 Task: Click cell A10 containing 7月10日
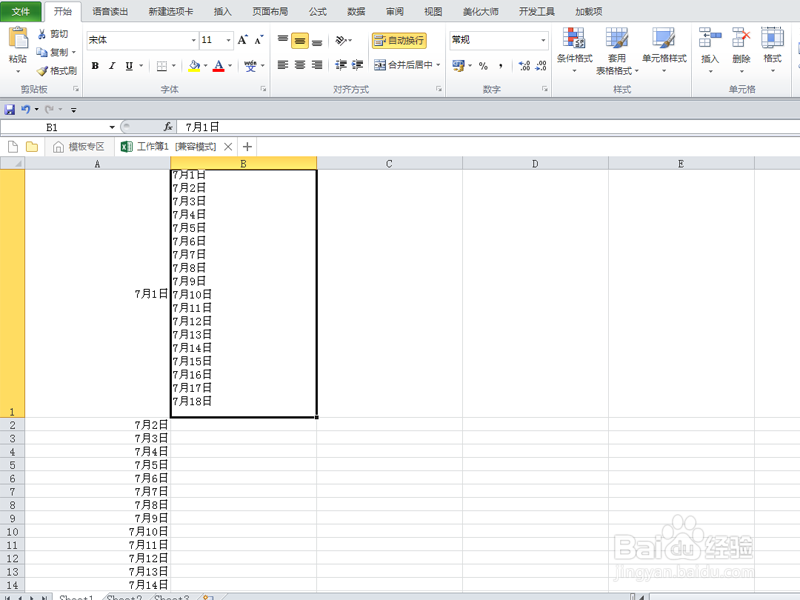point(97,532)
